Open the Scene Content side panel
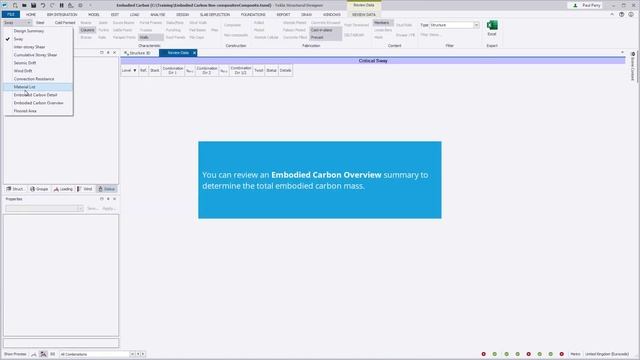Image resolution: width=640 pixels, height=360 pixels. 633,67
